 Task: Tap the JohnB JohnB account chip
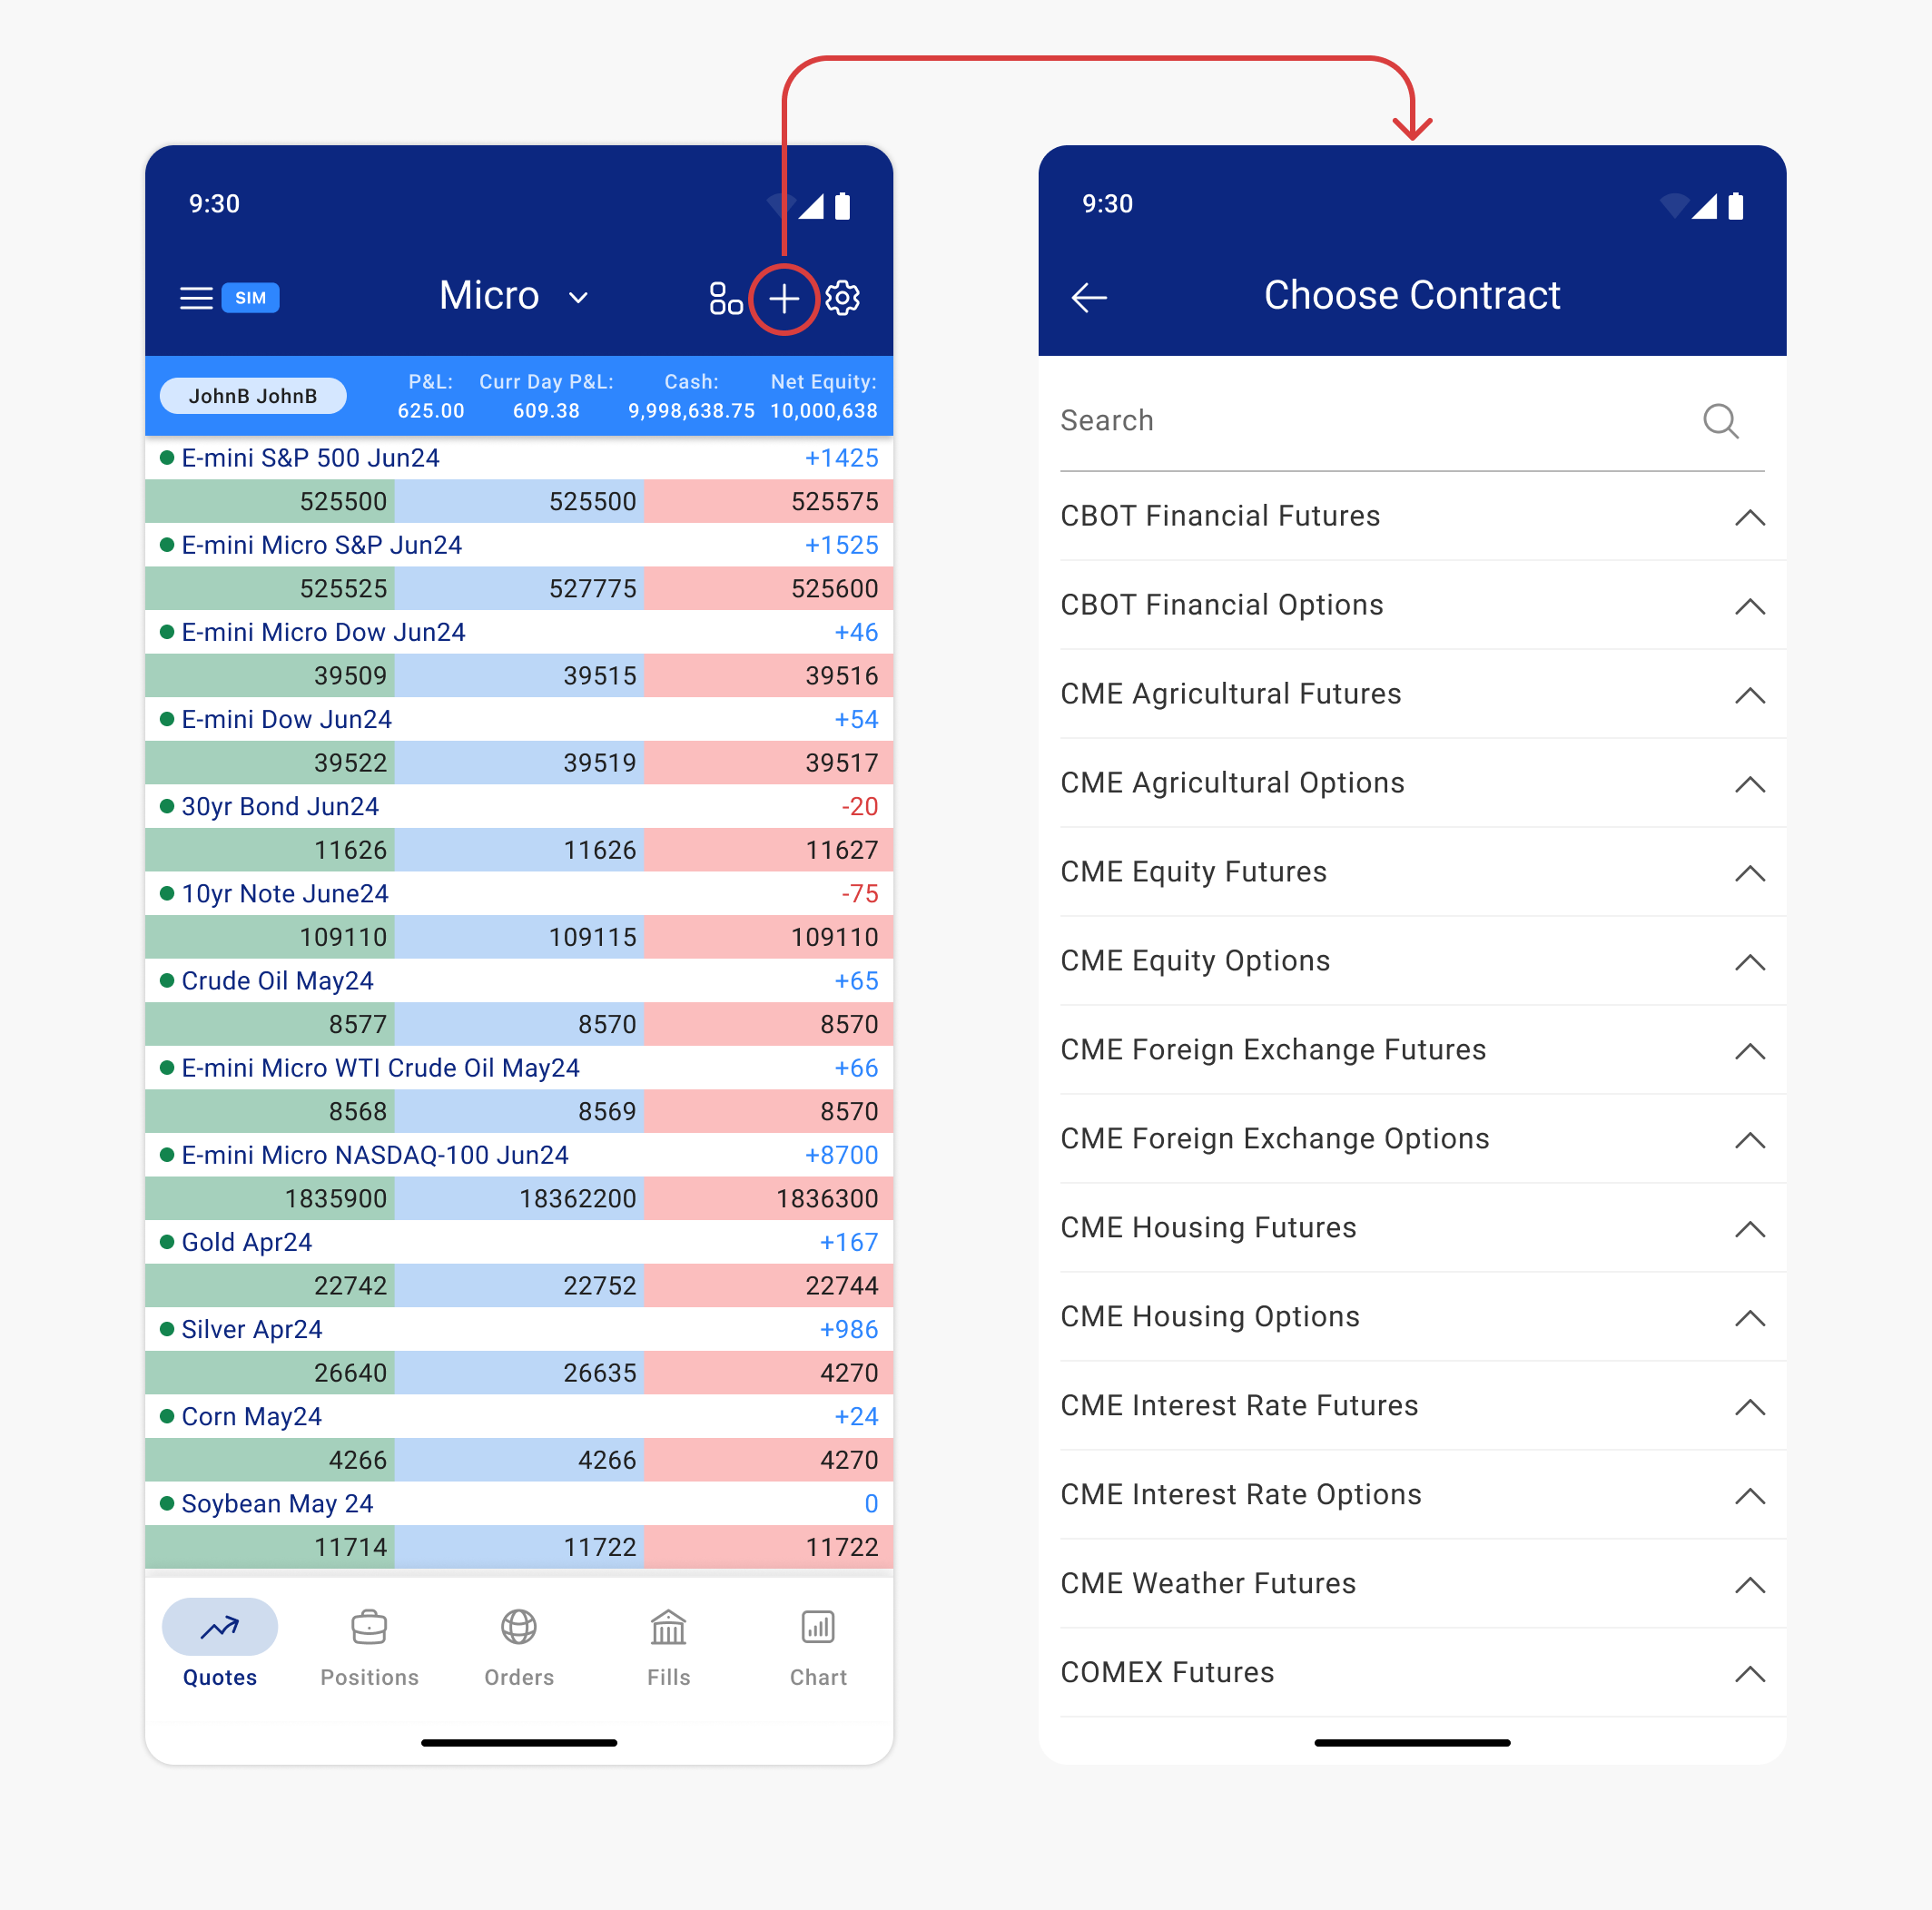(x=252, y=395)
